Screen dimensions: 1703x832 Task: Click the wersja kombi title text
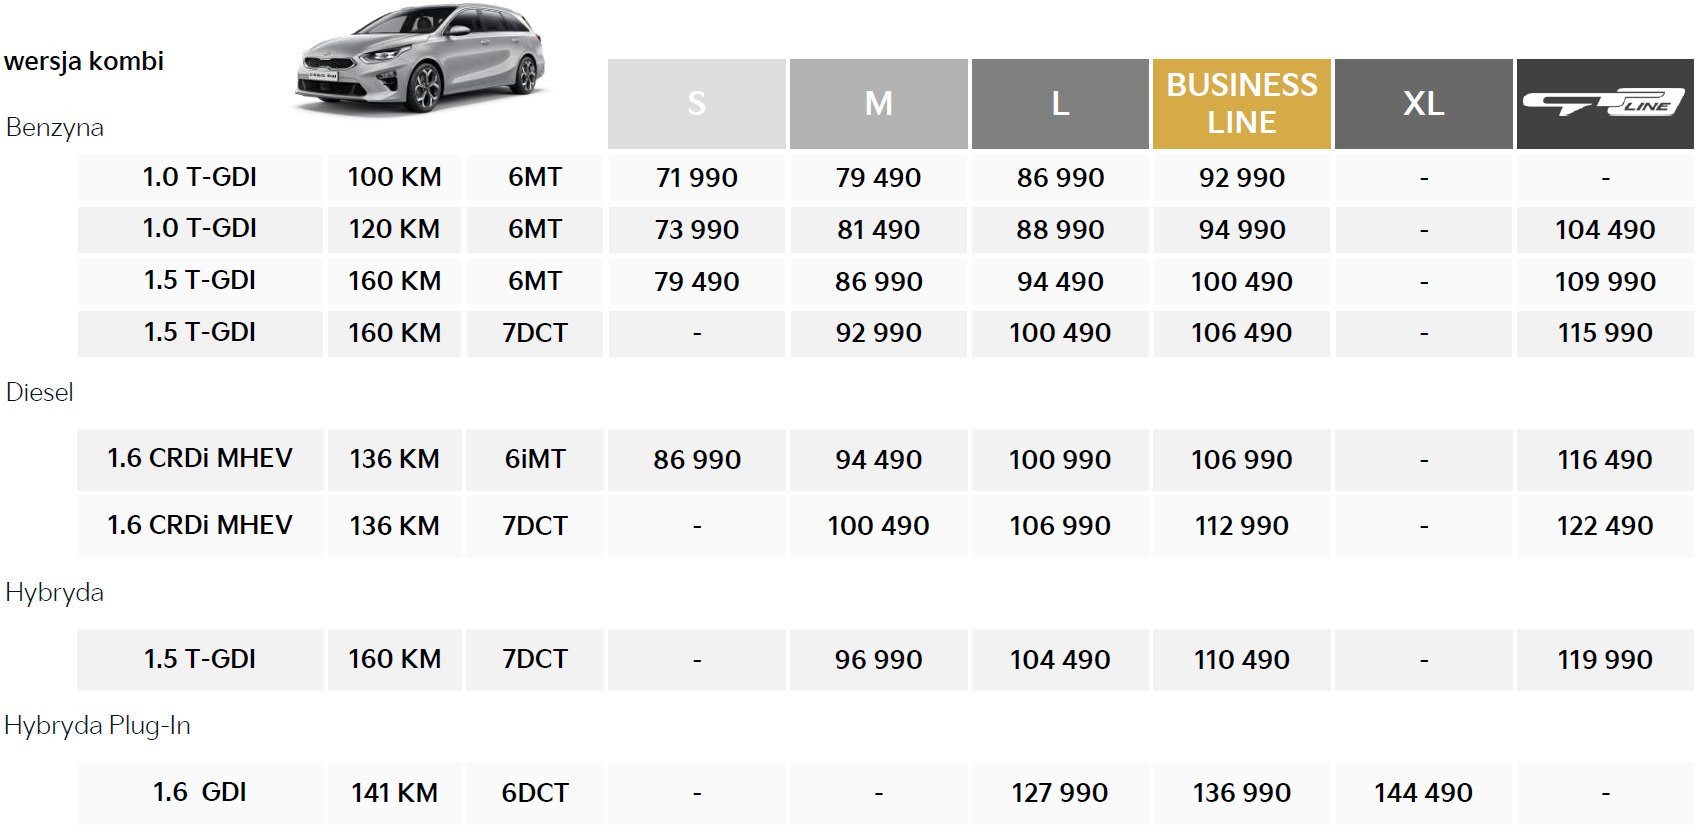coord(84,61)
